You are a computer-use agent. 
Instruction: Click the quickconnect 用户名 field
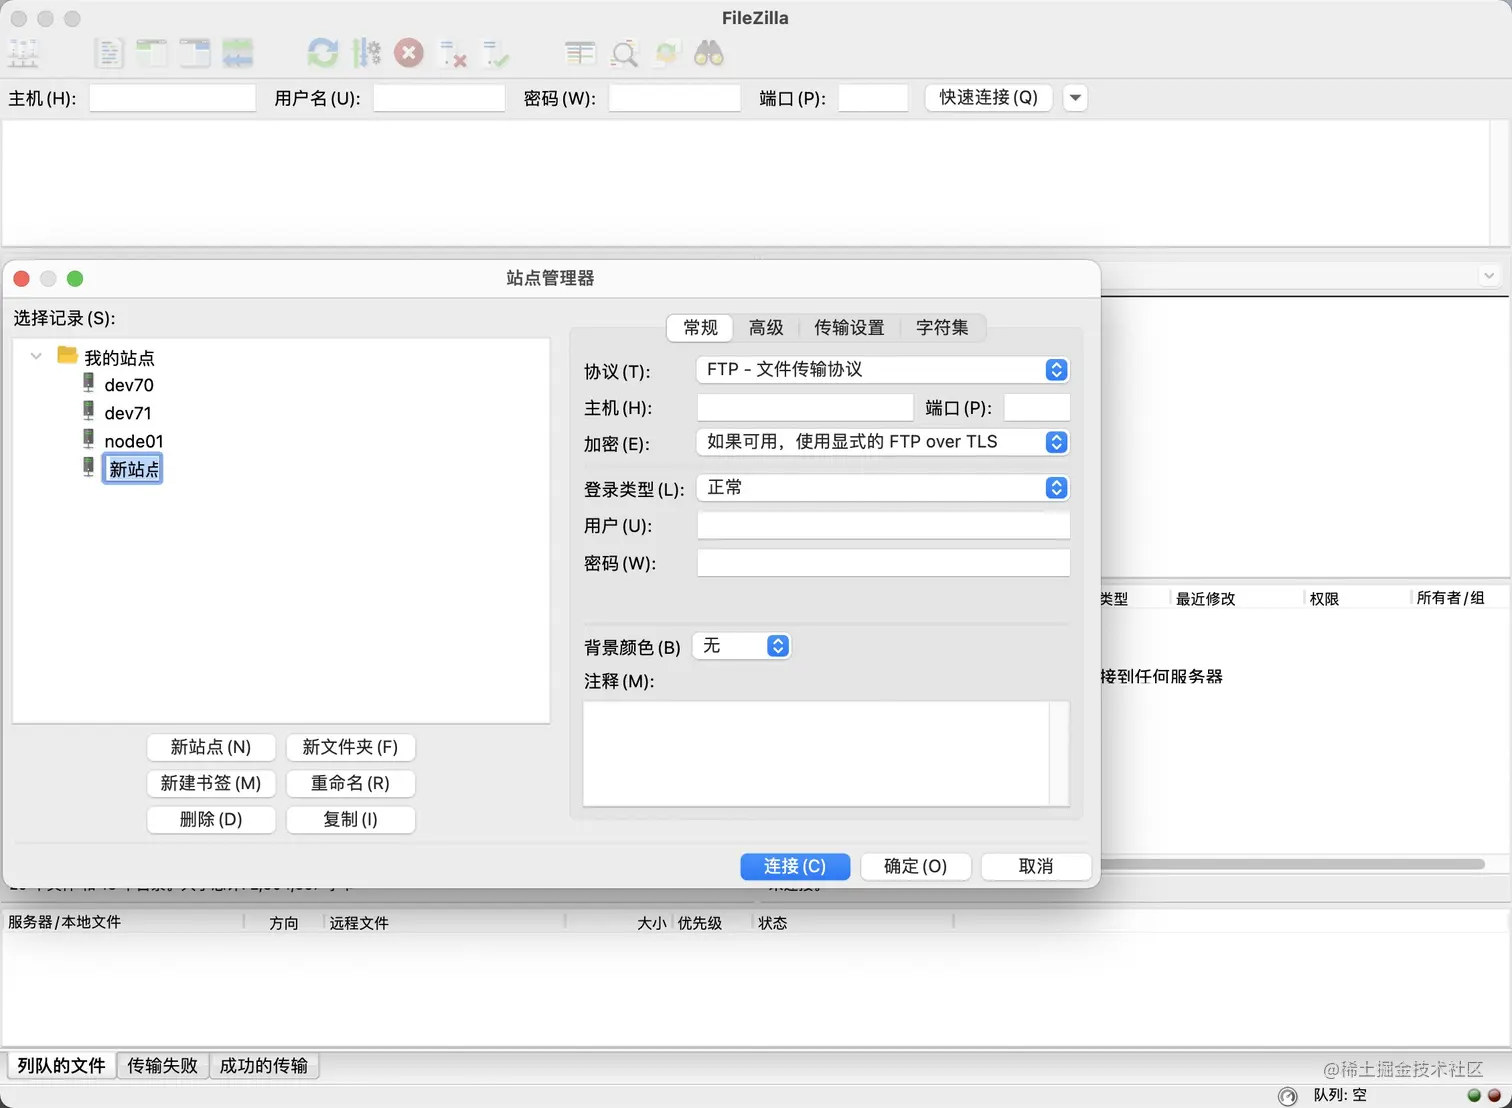click(x=439, y=98)
